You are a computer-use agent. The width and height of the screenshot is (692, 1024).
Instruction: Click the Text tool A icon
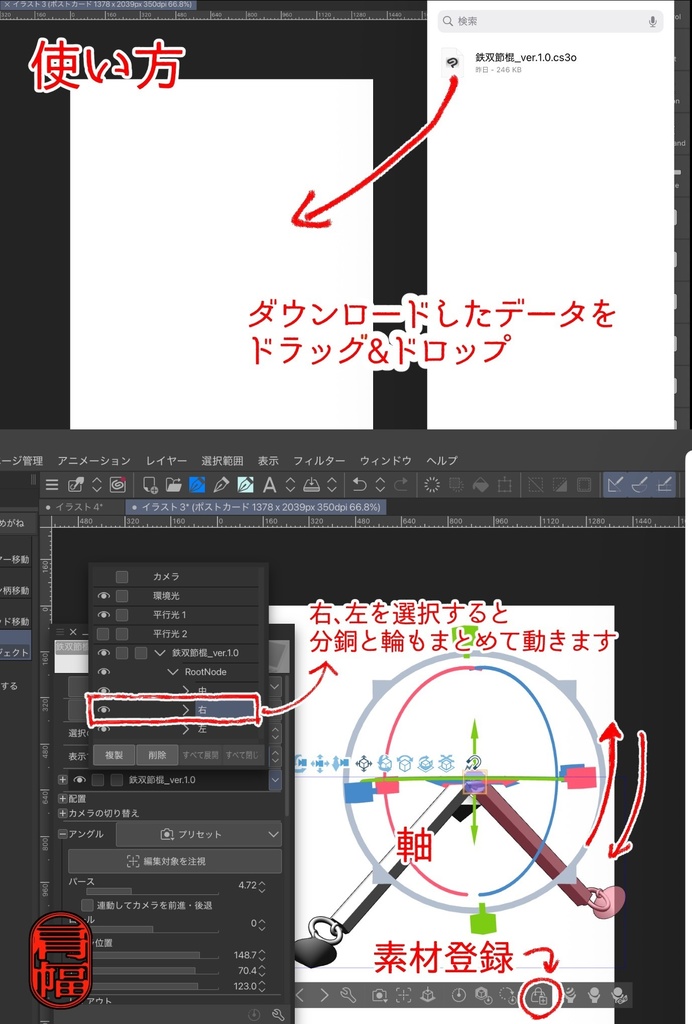point(269,485)
